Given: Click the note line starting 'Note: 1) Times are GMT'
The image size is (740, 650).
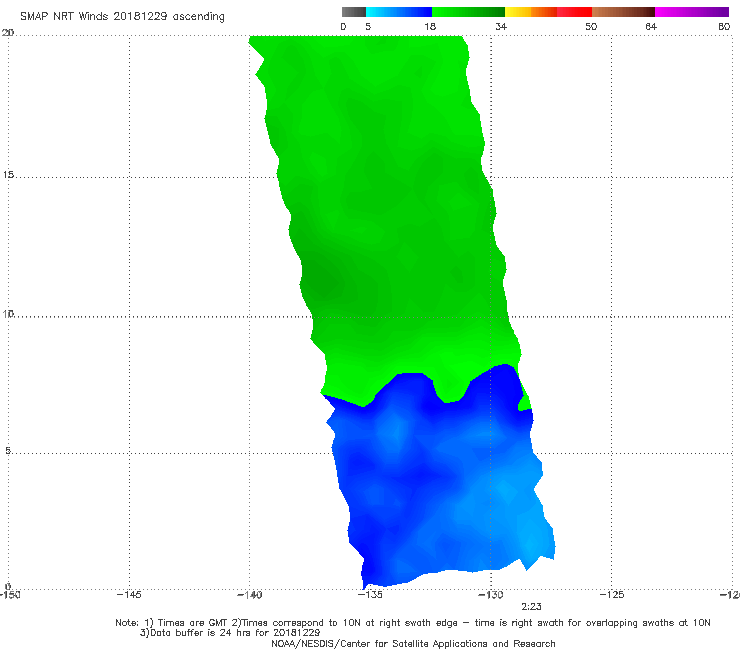Looking at the screenshot, I should click(412, 623).
